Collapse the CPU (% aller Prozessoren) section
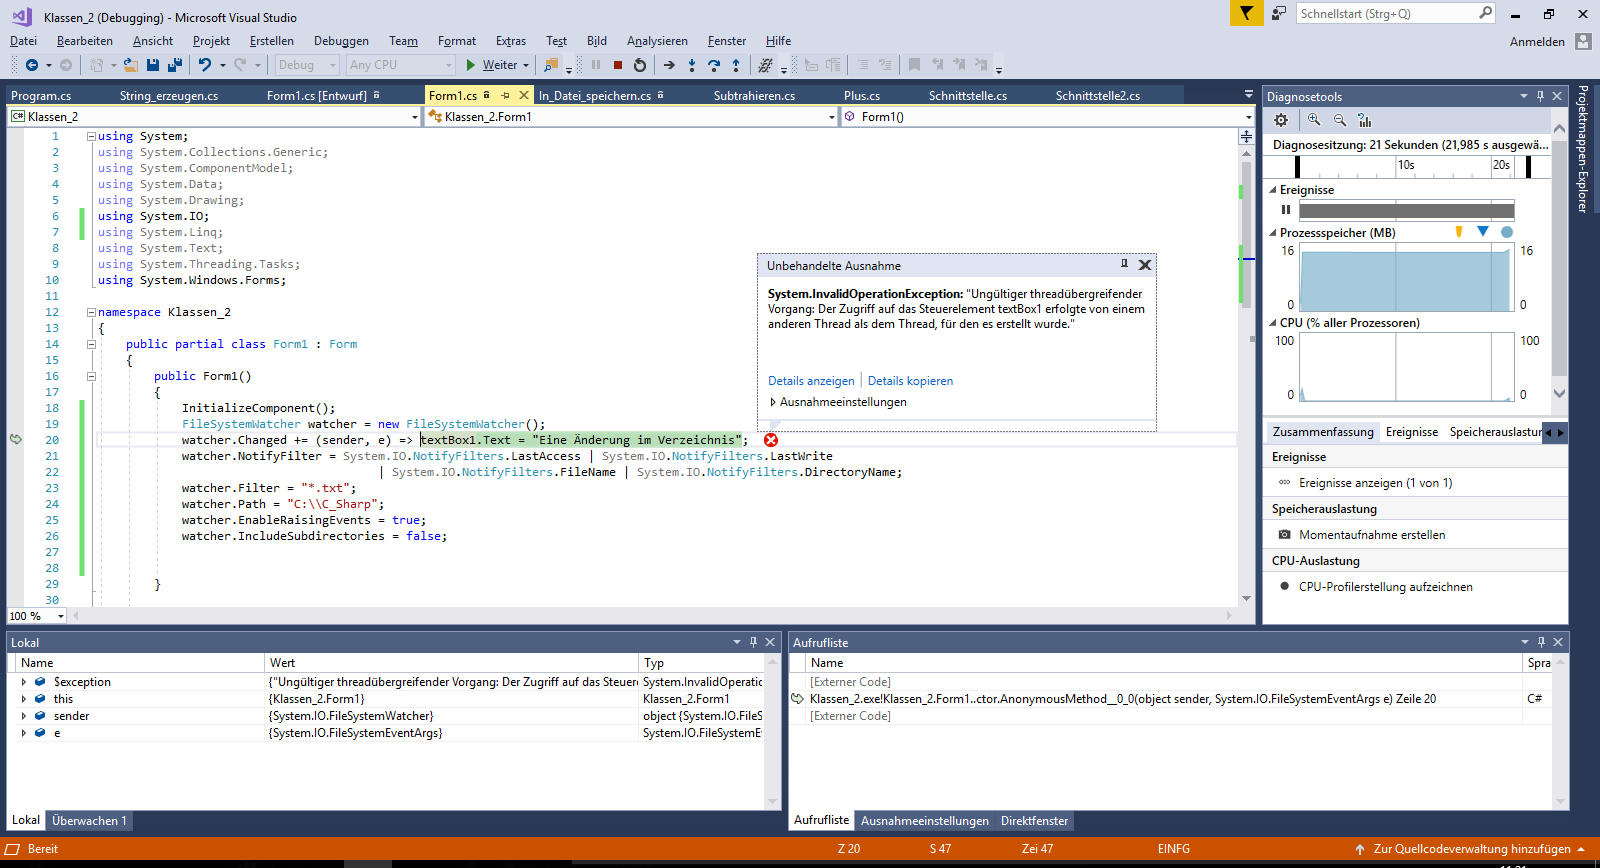Screen dimensions: 1600x868 1273,323
